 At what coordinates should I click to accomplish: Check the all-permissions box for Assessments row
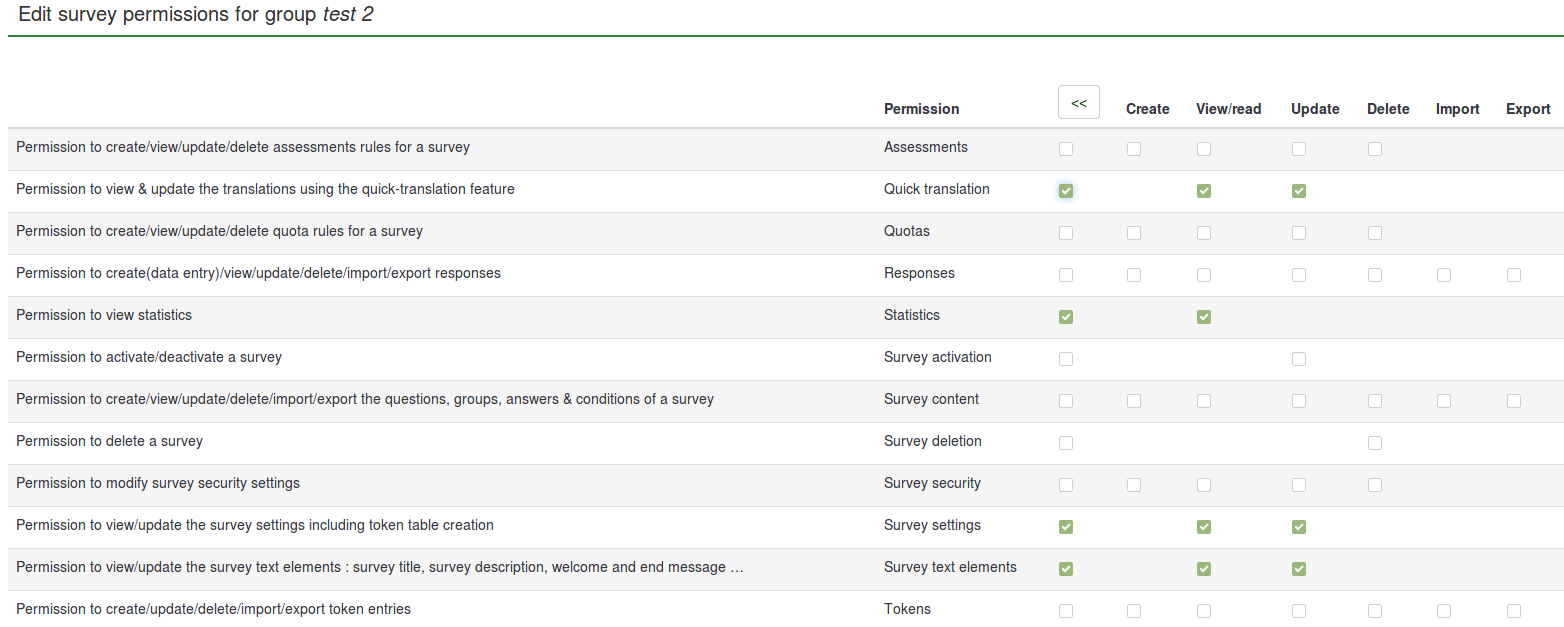[x=1065, y=149]
